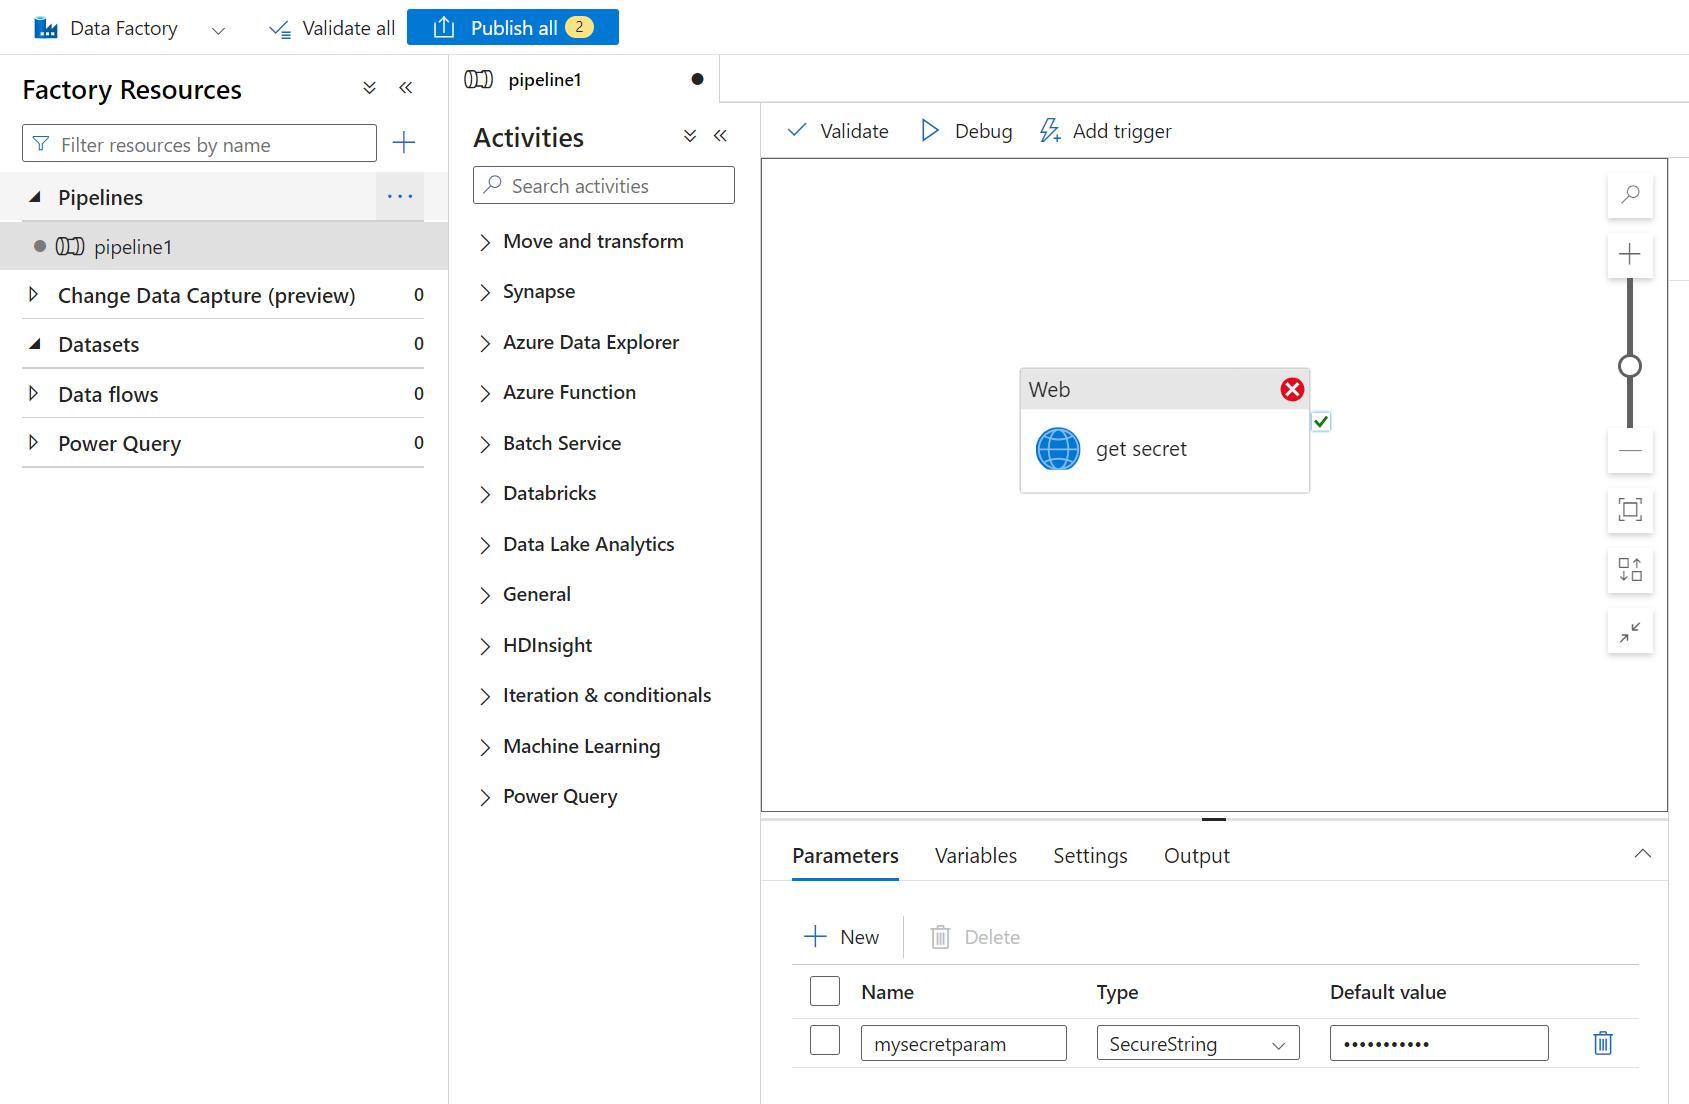Click the Publish all button
This screenshot has height=1104, width=1689.
[513, 28]
